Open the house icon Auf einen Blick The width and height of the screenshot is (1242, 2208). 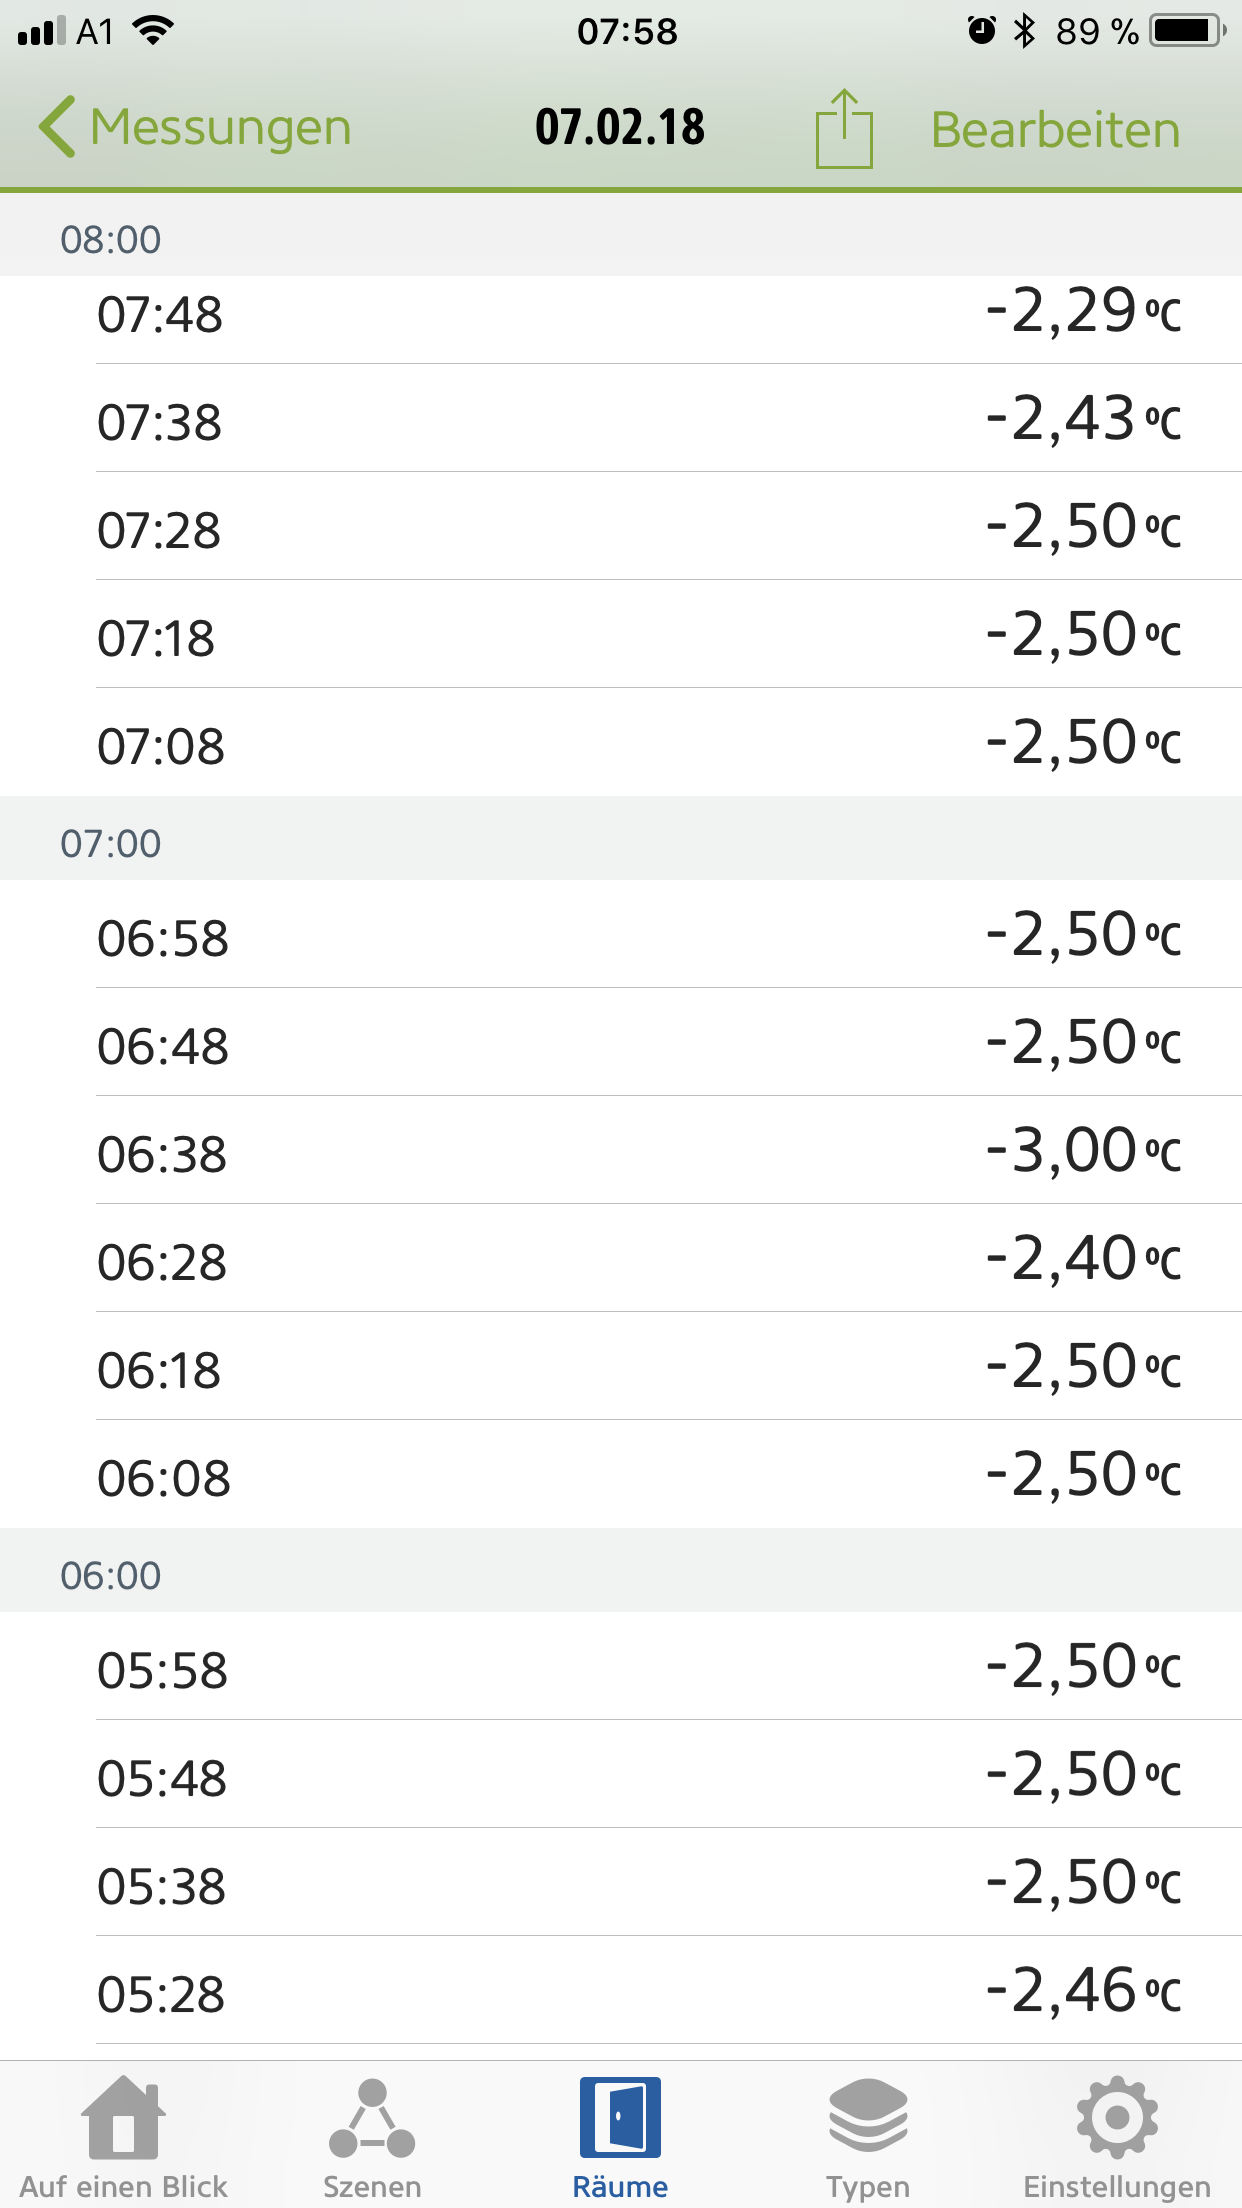click(x=123, y=2118)
